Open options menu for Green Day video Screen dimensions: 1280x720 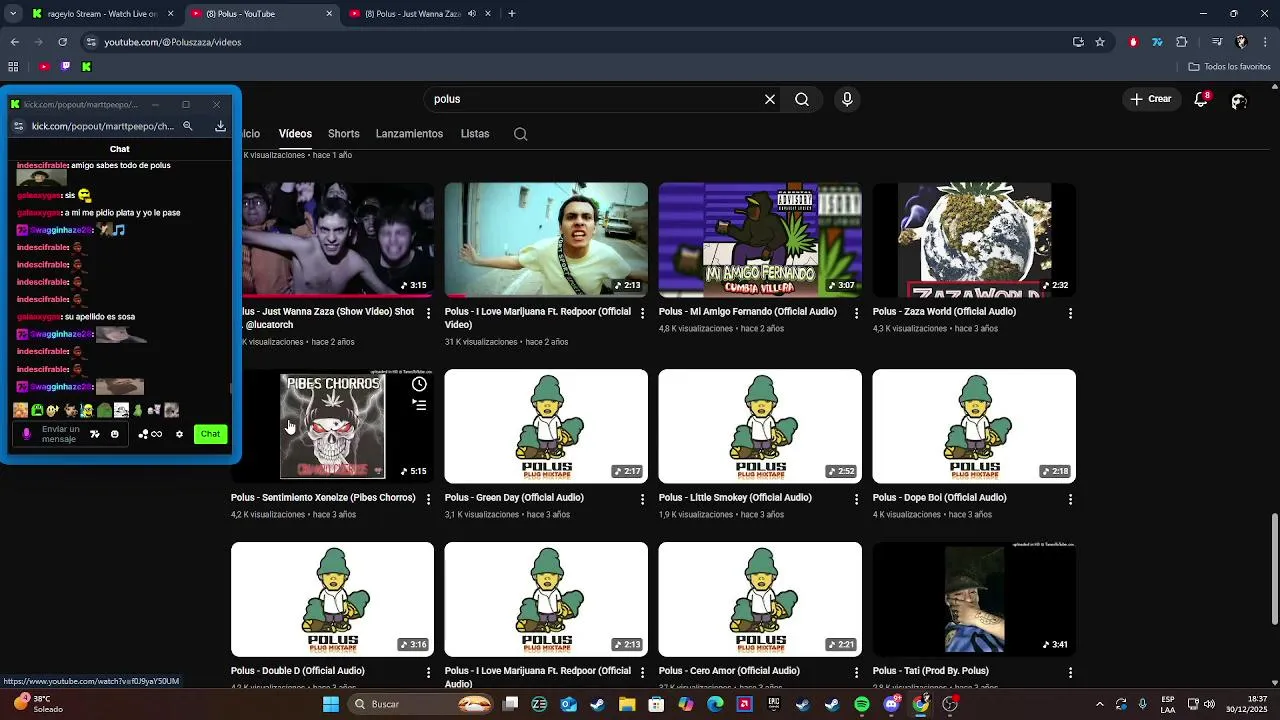(x=642, y=499)
